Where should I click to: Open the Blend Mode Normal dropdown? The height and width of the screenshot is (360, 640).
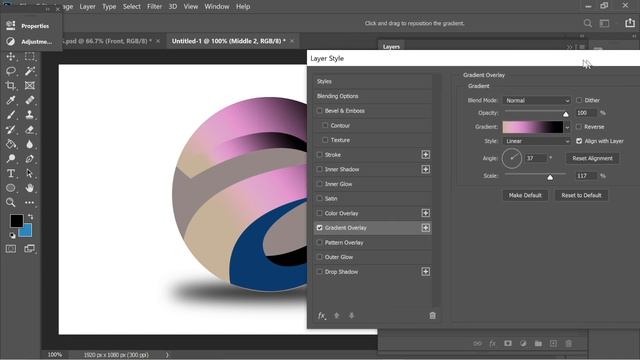pos(536,100)
